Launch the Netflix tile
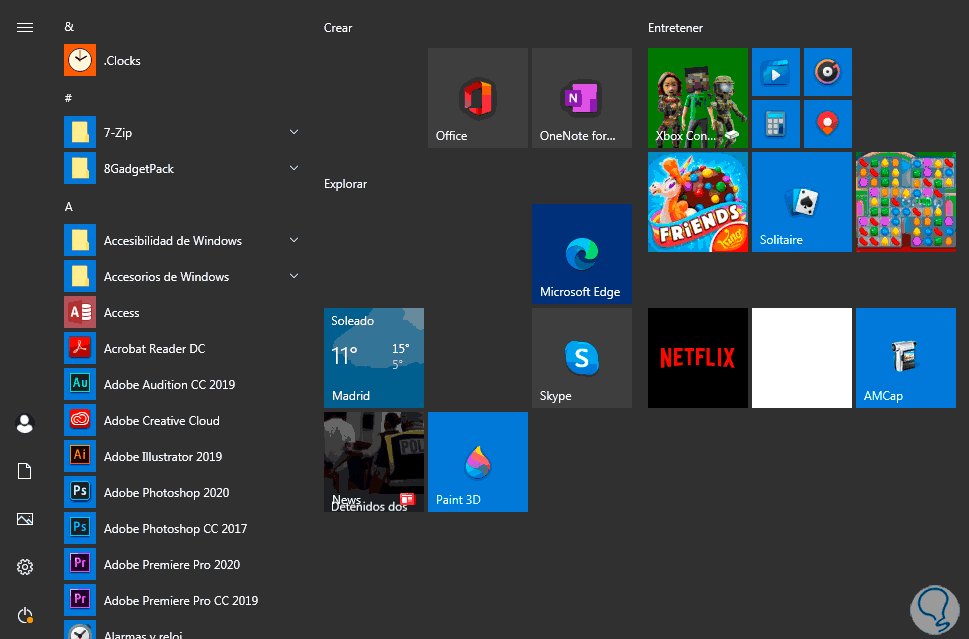Image resolution: width=969 pixels, height=639 pixels. tap(698, 358)
